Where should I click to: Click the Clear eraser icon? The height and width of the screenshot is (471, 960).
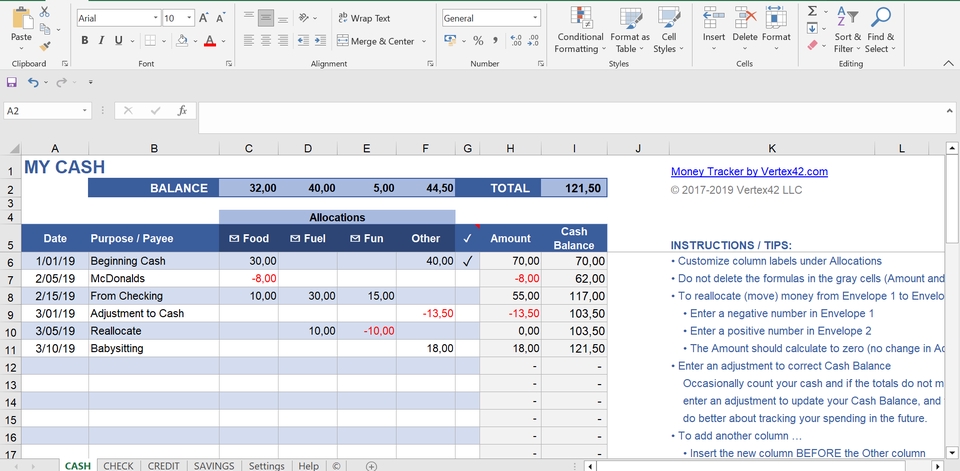[812, 45]
